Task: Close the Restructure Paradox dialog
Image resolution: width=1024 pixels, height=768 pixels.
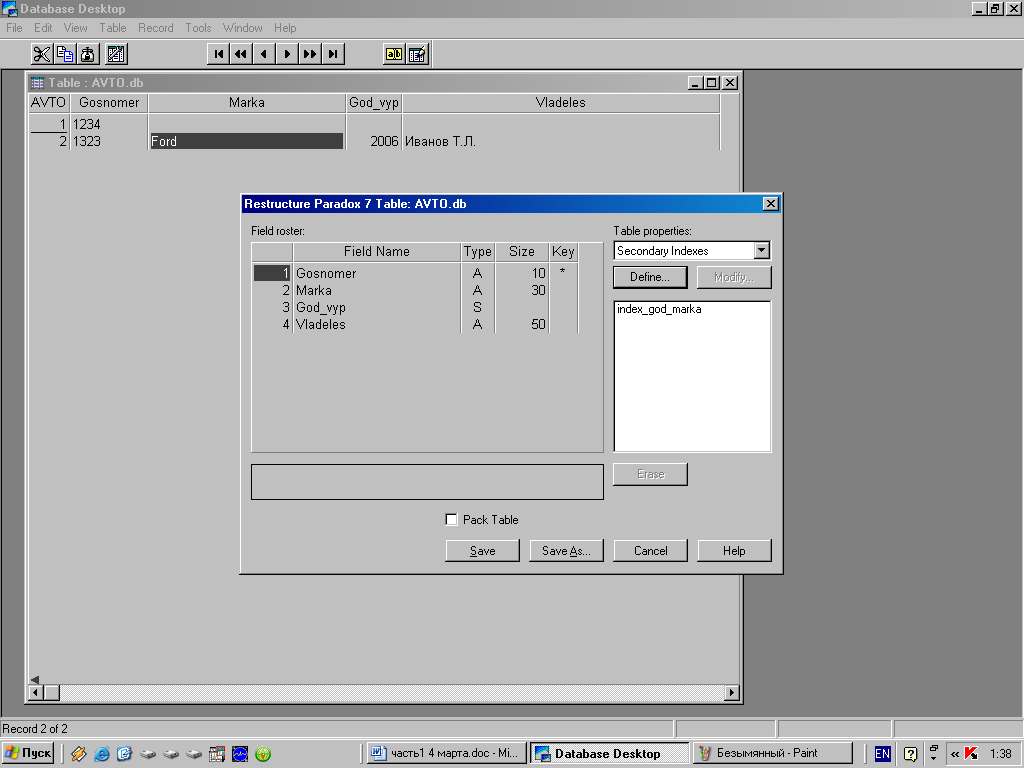Action: point(771,204)
